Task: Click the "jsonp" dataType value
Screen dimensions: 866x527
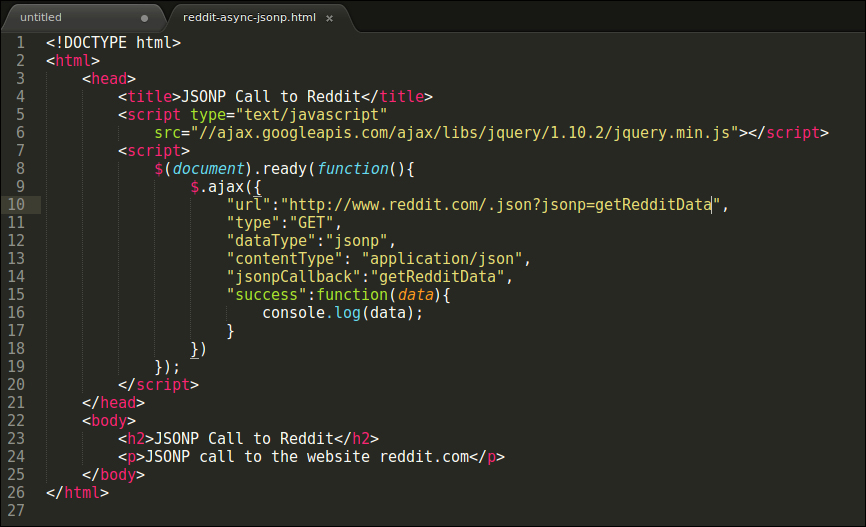Action: click(356, 241)
